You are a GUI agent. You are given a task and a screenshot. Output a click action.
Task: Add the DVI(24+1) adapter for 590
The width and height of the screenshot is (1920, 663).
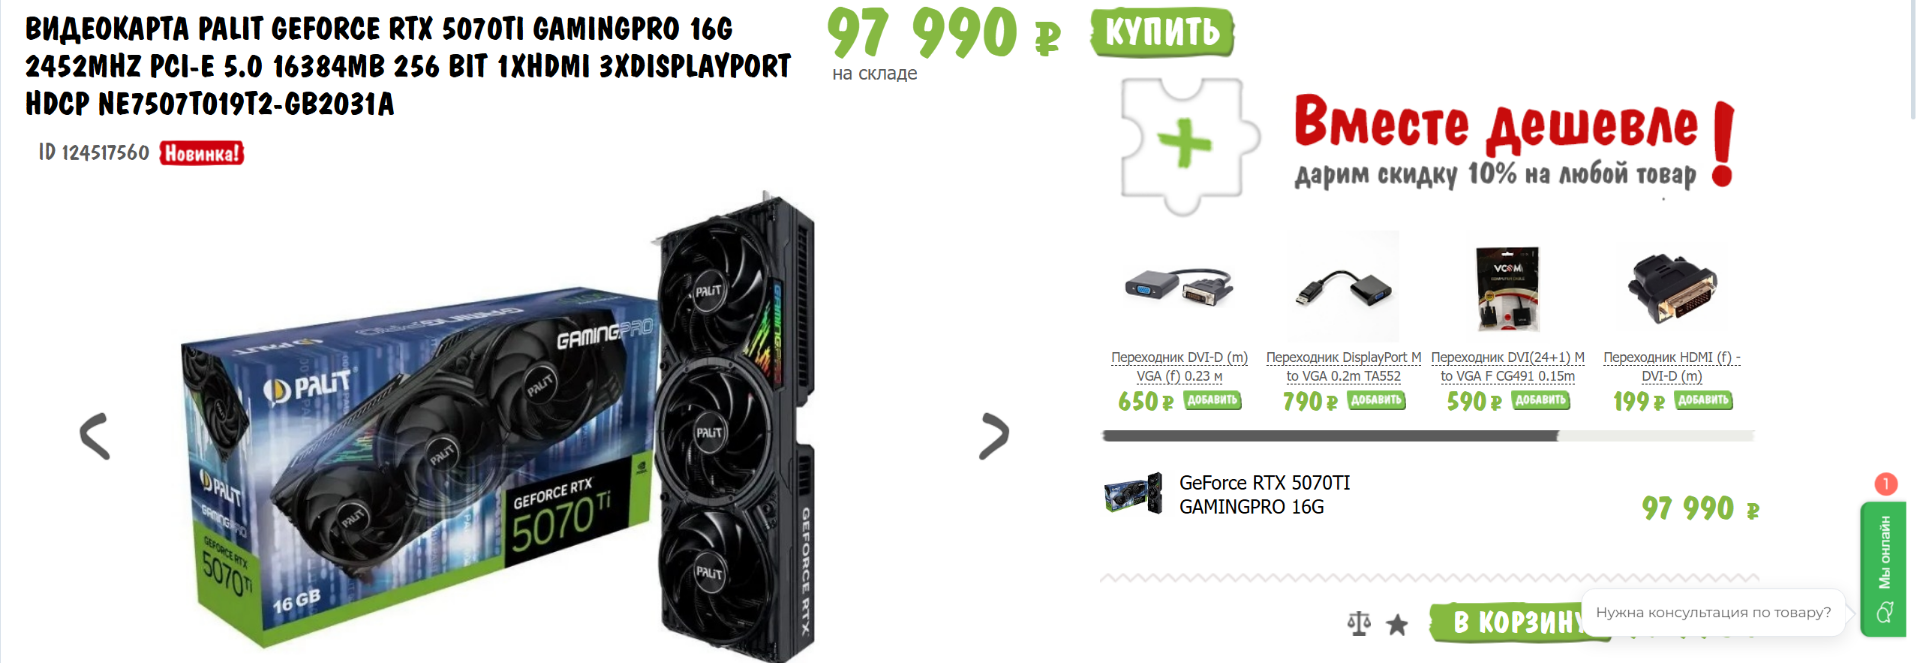[1541, 400]
